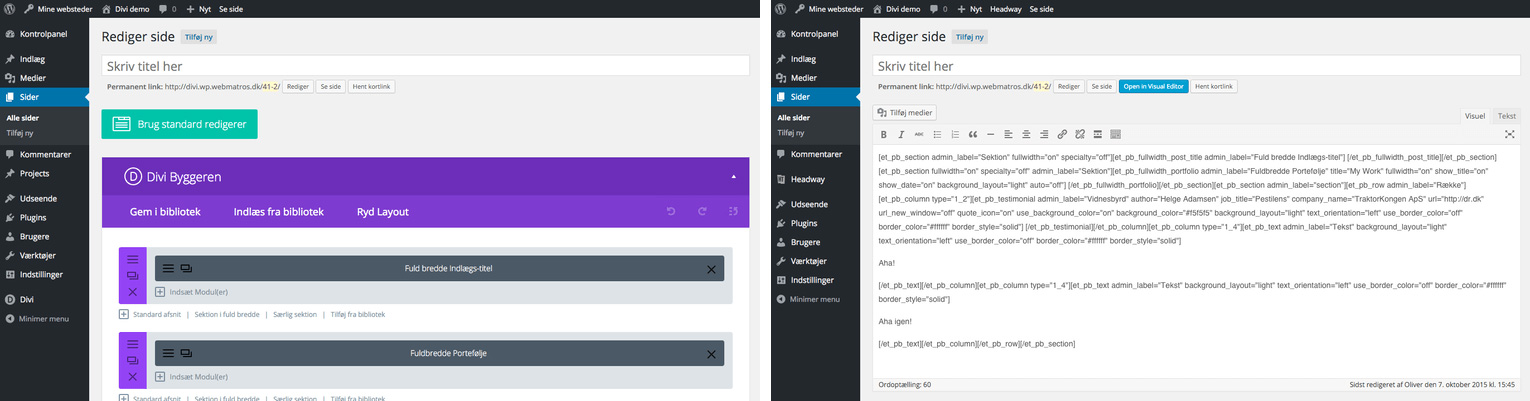
Task: Insert bulleted list in right editor
Action: 937,134
